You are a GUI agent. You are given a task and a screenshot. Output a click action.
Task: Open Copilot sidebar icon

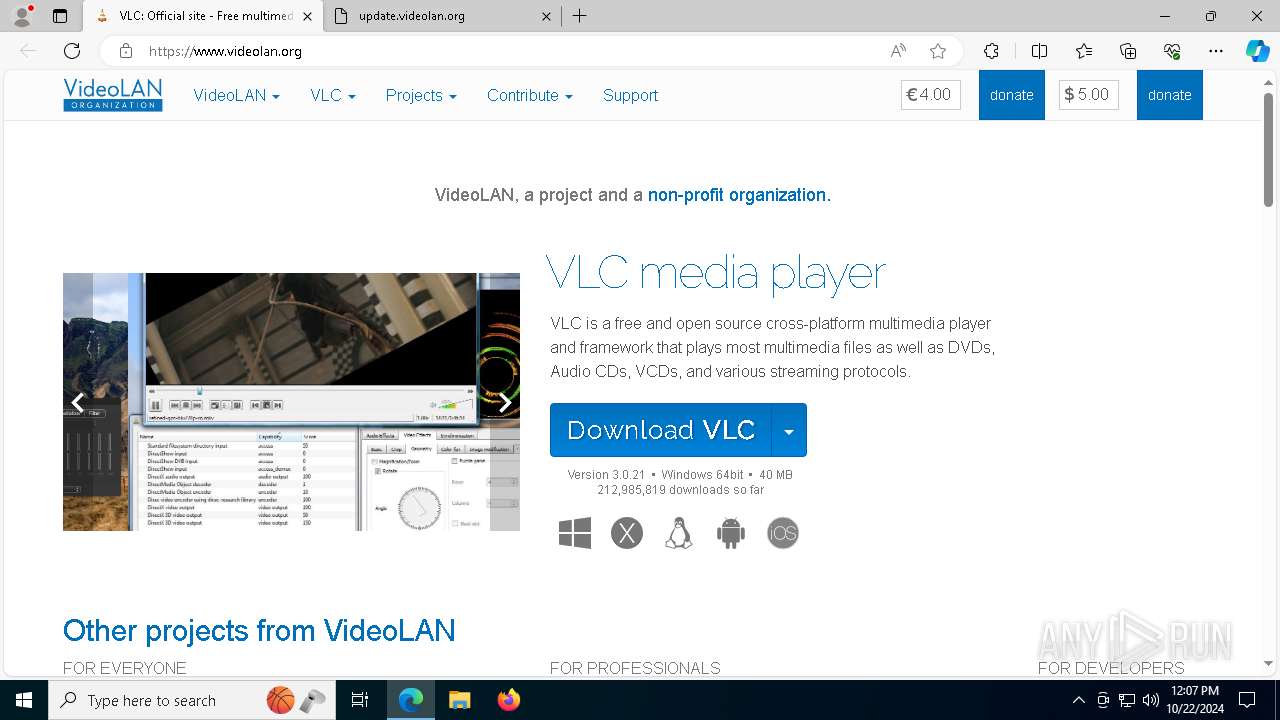point(1257,51)
